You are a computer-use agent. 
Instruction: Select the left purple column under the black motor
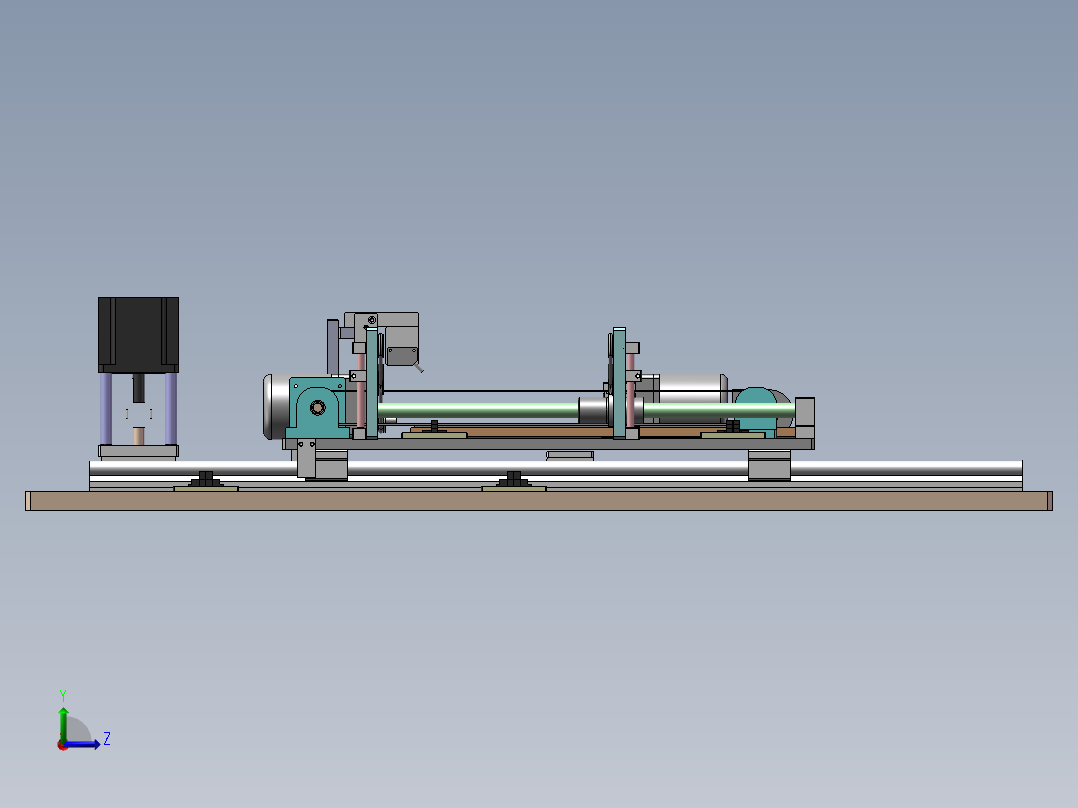pyautogui.click(x=105, y=407)
